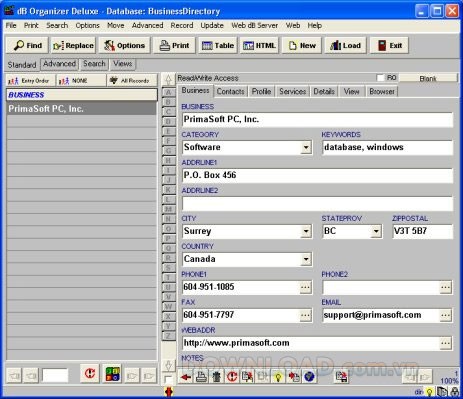This screenshot has width=463, height=399.
Task: Select the Advanced tab below the toolbar
Action: tap(59, 64)
